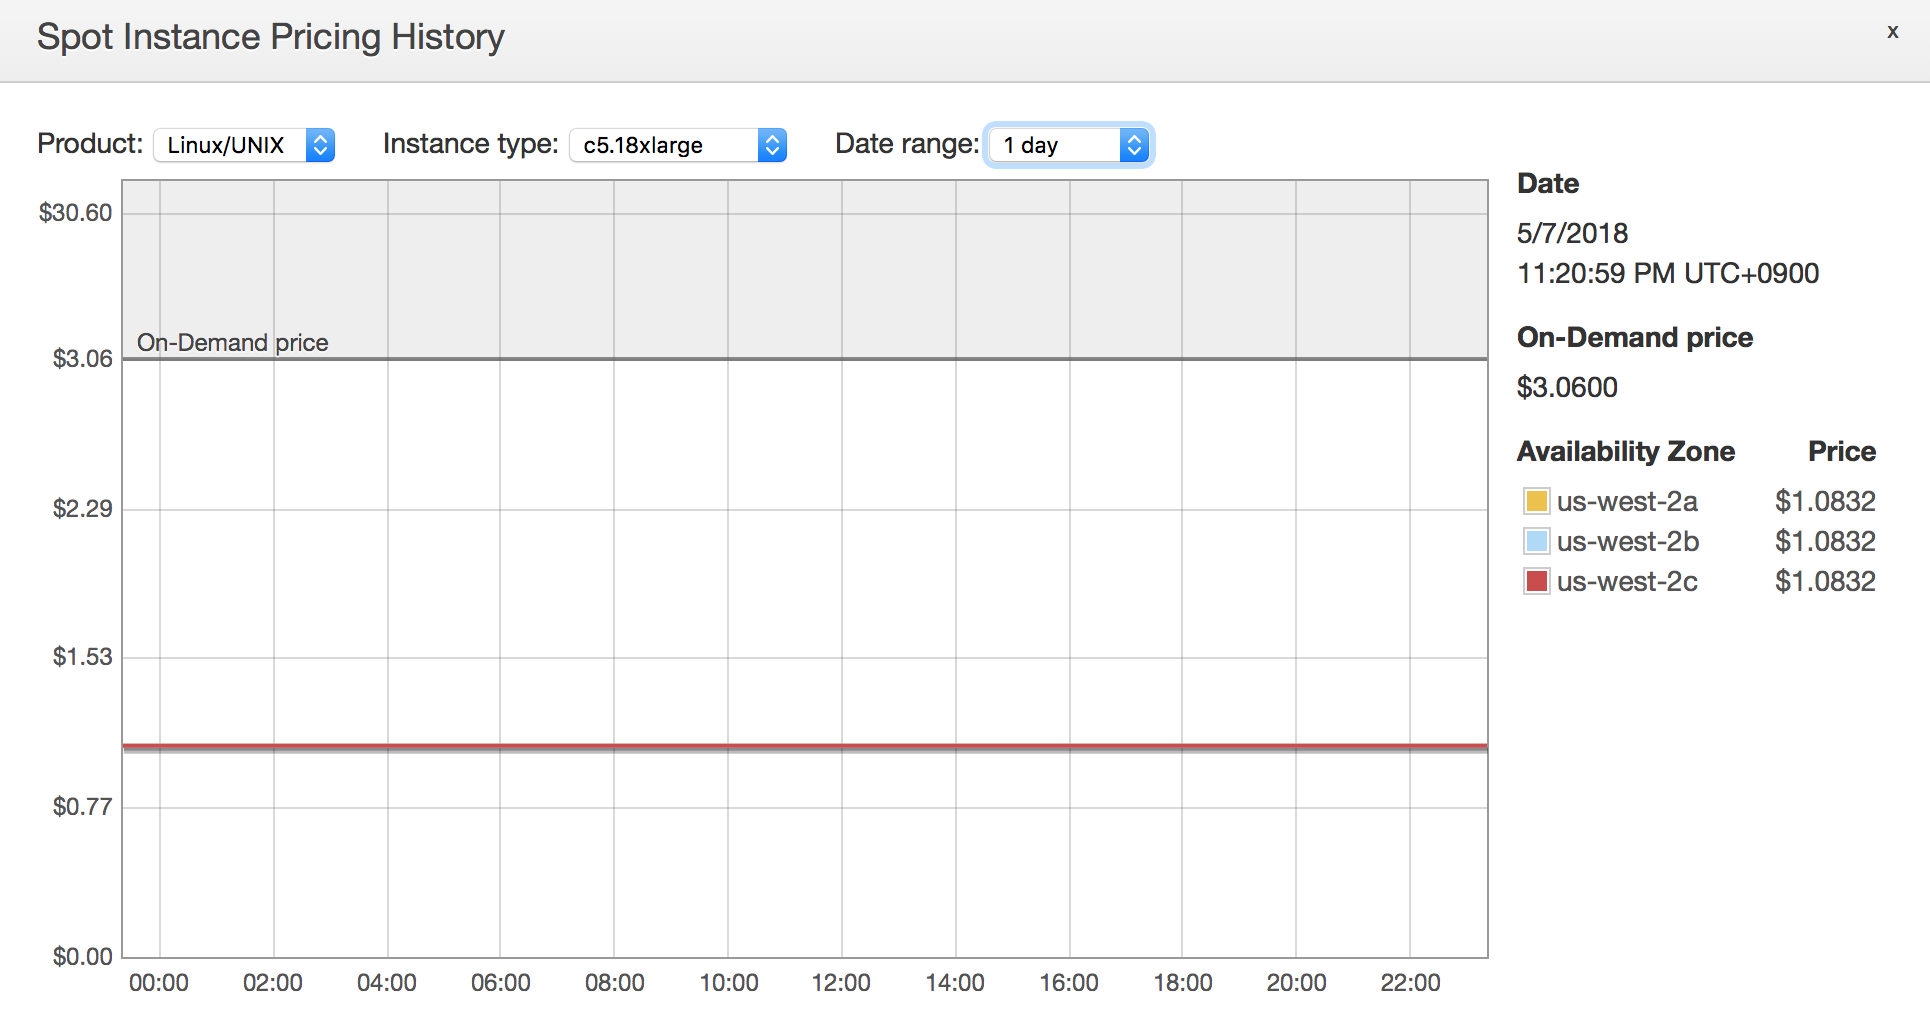Screen dimensions: 1930x1018
Task: Click the Availability Zone column header
Action: (x=1625, y=451)
